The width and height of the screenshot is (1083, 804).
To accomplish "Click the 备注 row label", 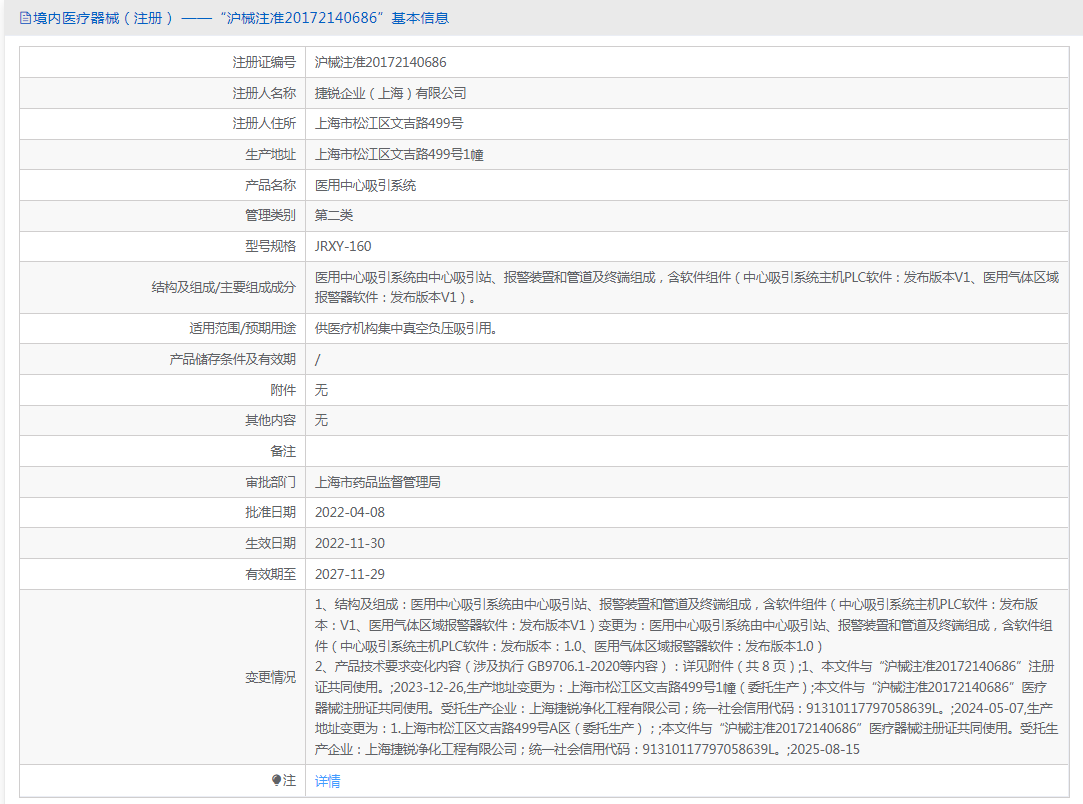I will click(283, 451).
